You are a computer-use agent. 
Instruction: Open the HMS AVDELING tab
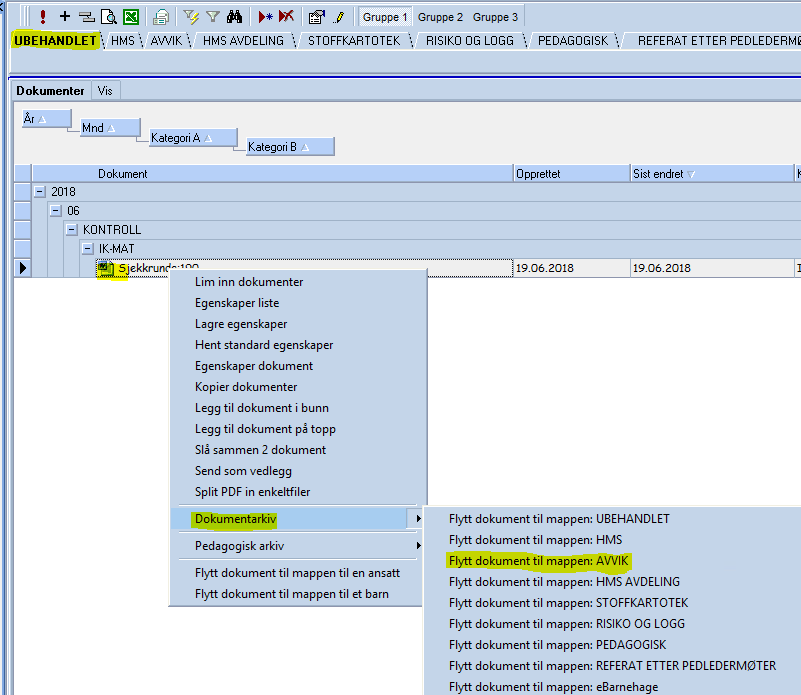(x=243, y=41)
